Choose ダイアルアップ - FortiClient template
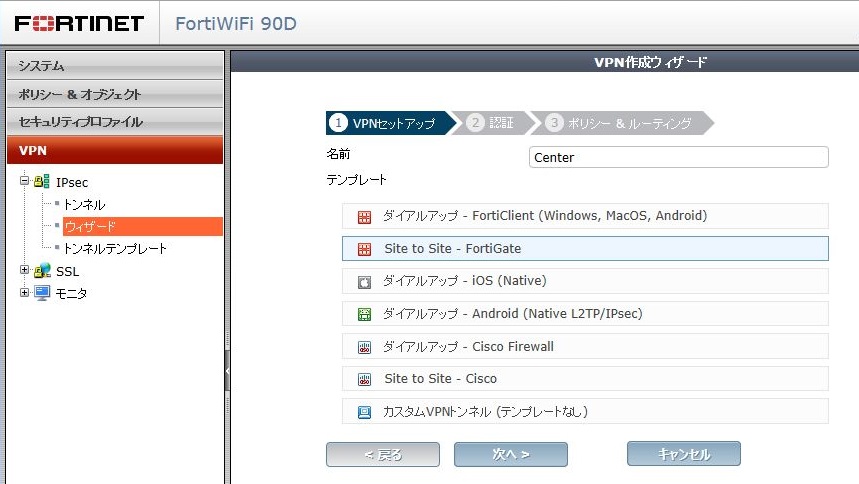Screen dimensions: 859x484 click(585, 216)
